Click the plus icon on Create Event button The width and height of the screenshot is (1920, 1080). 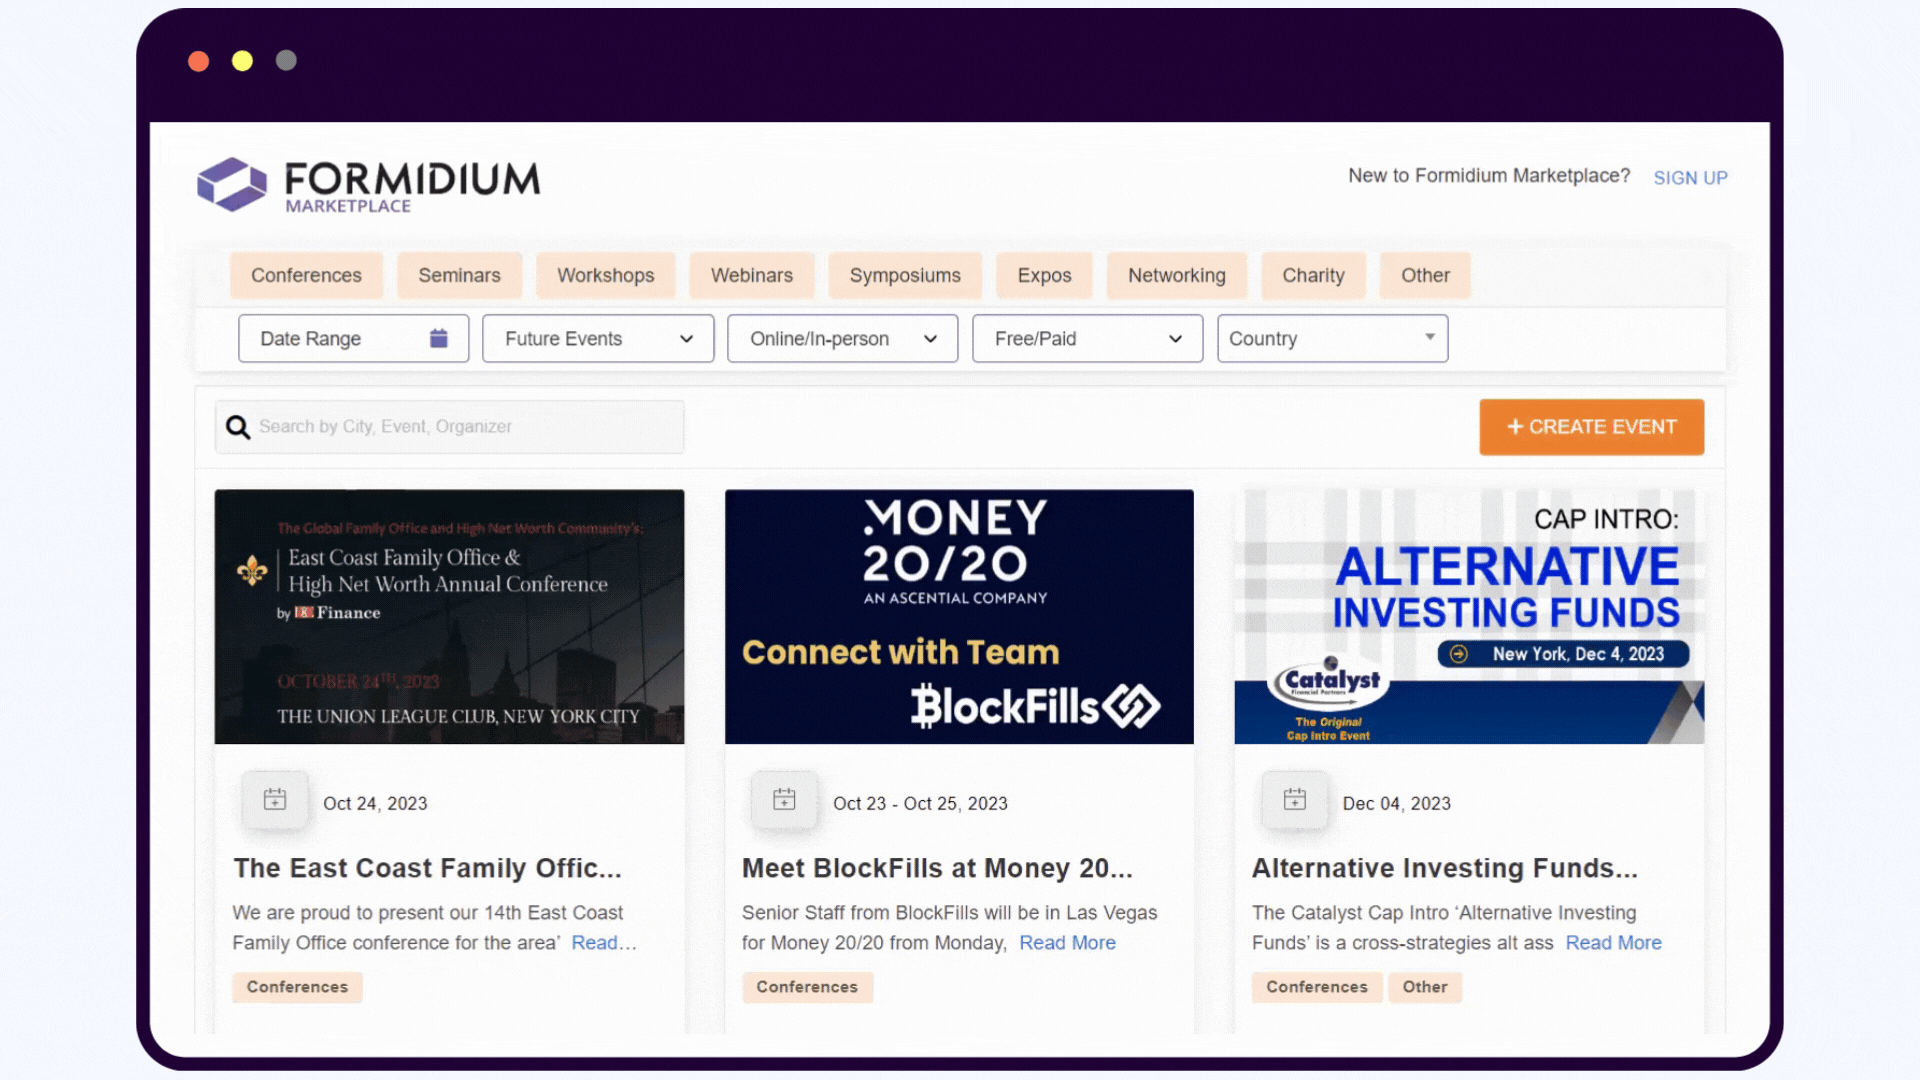click(x=1516, y=427)
